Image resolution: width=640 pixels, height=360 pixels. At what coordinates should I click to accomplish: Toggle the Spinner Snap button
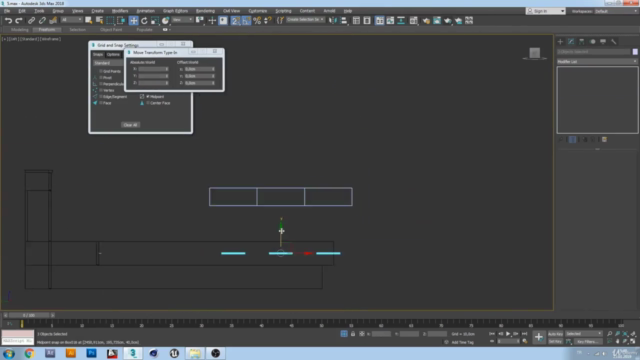tap(268, 20)
